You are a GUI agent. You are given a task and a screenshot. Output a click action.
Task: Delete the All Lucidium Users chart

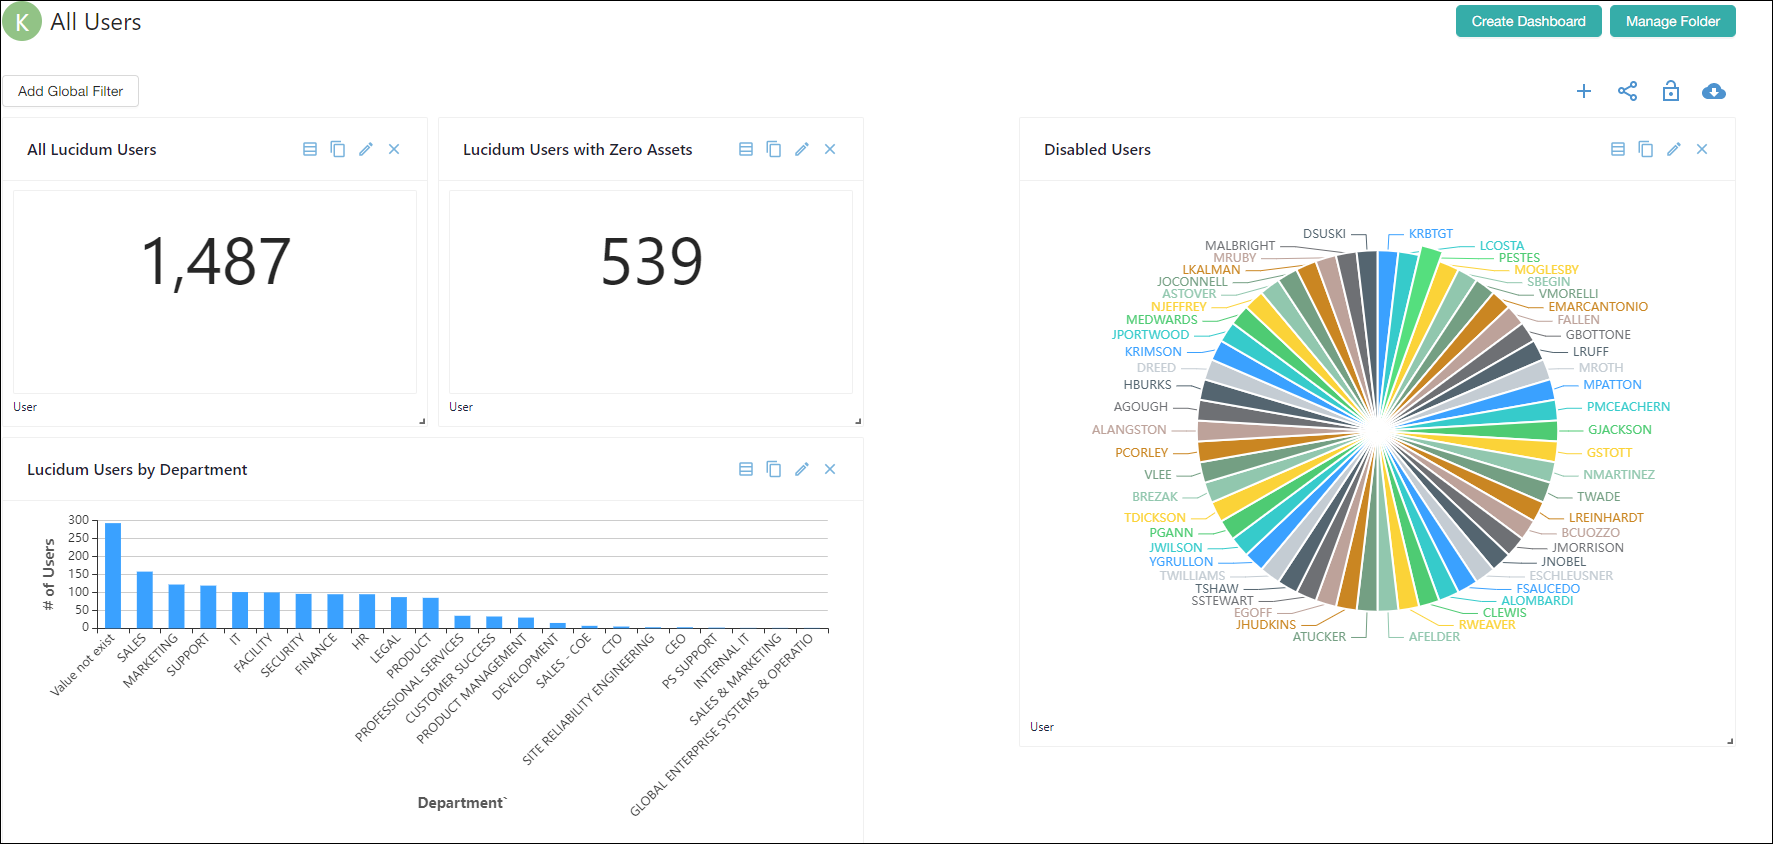point(394,149)
